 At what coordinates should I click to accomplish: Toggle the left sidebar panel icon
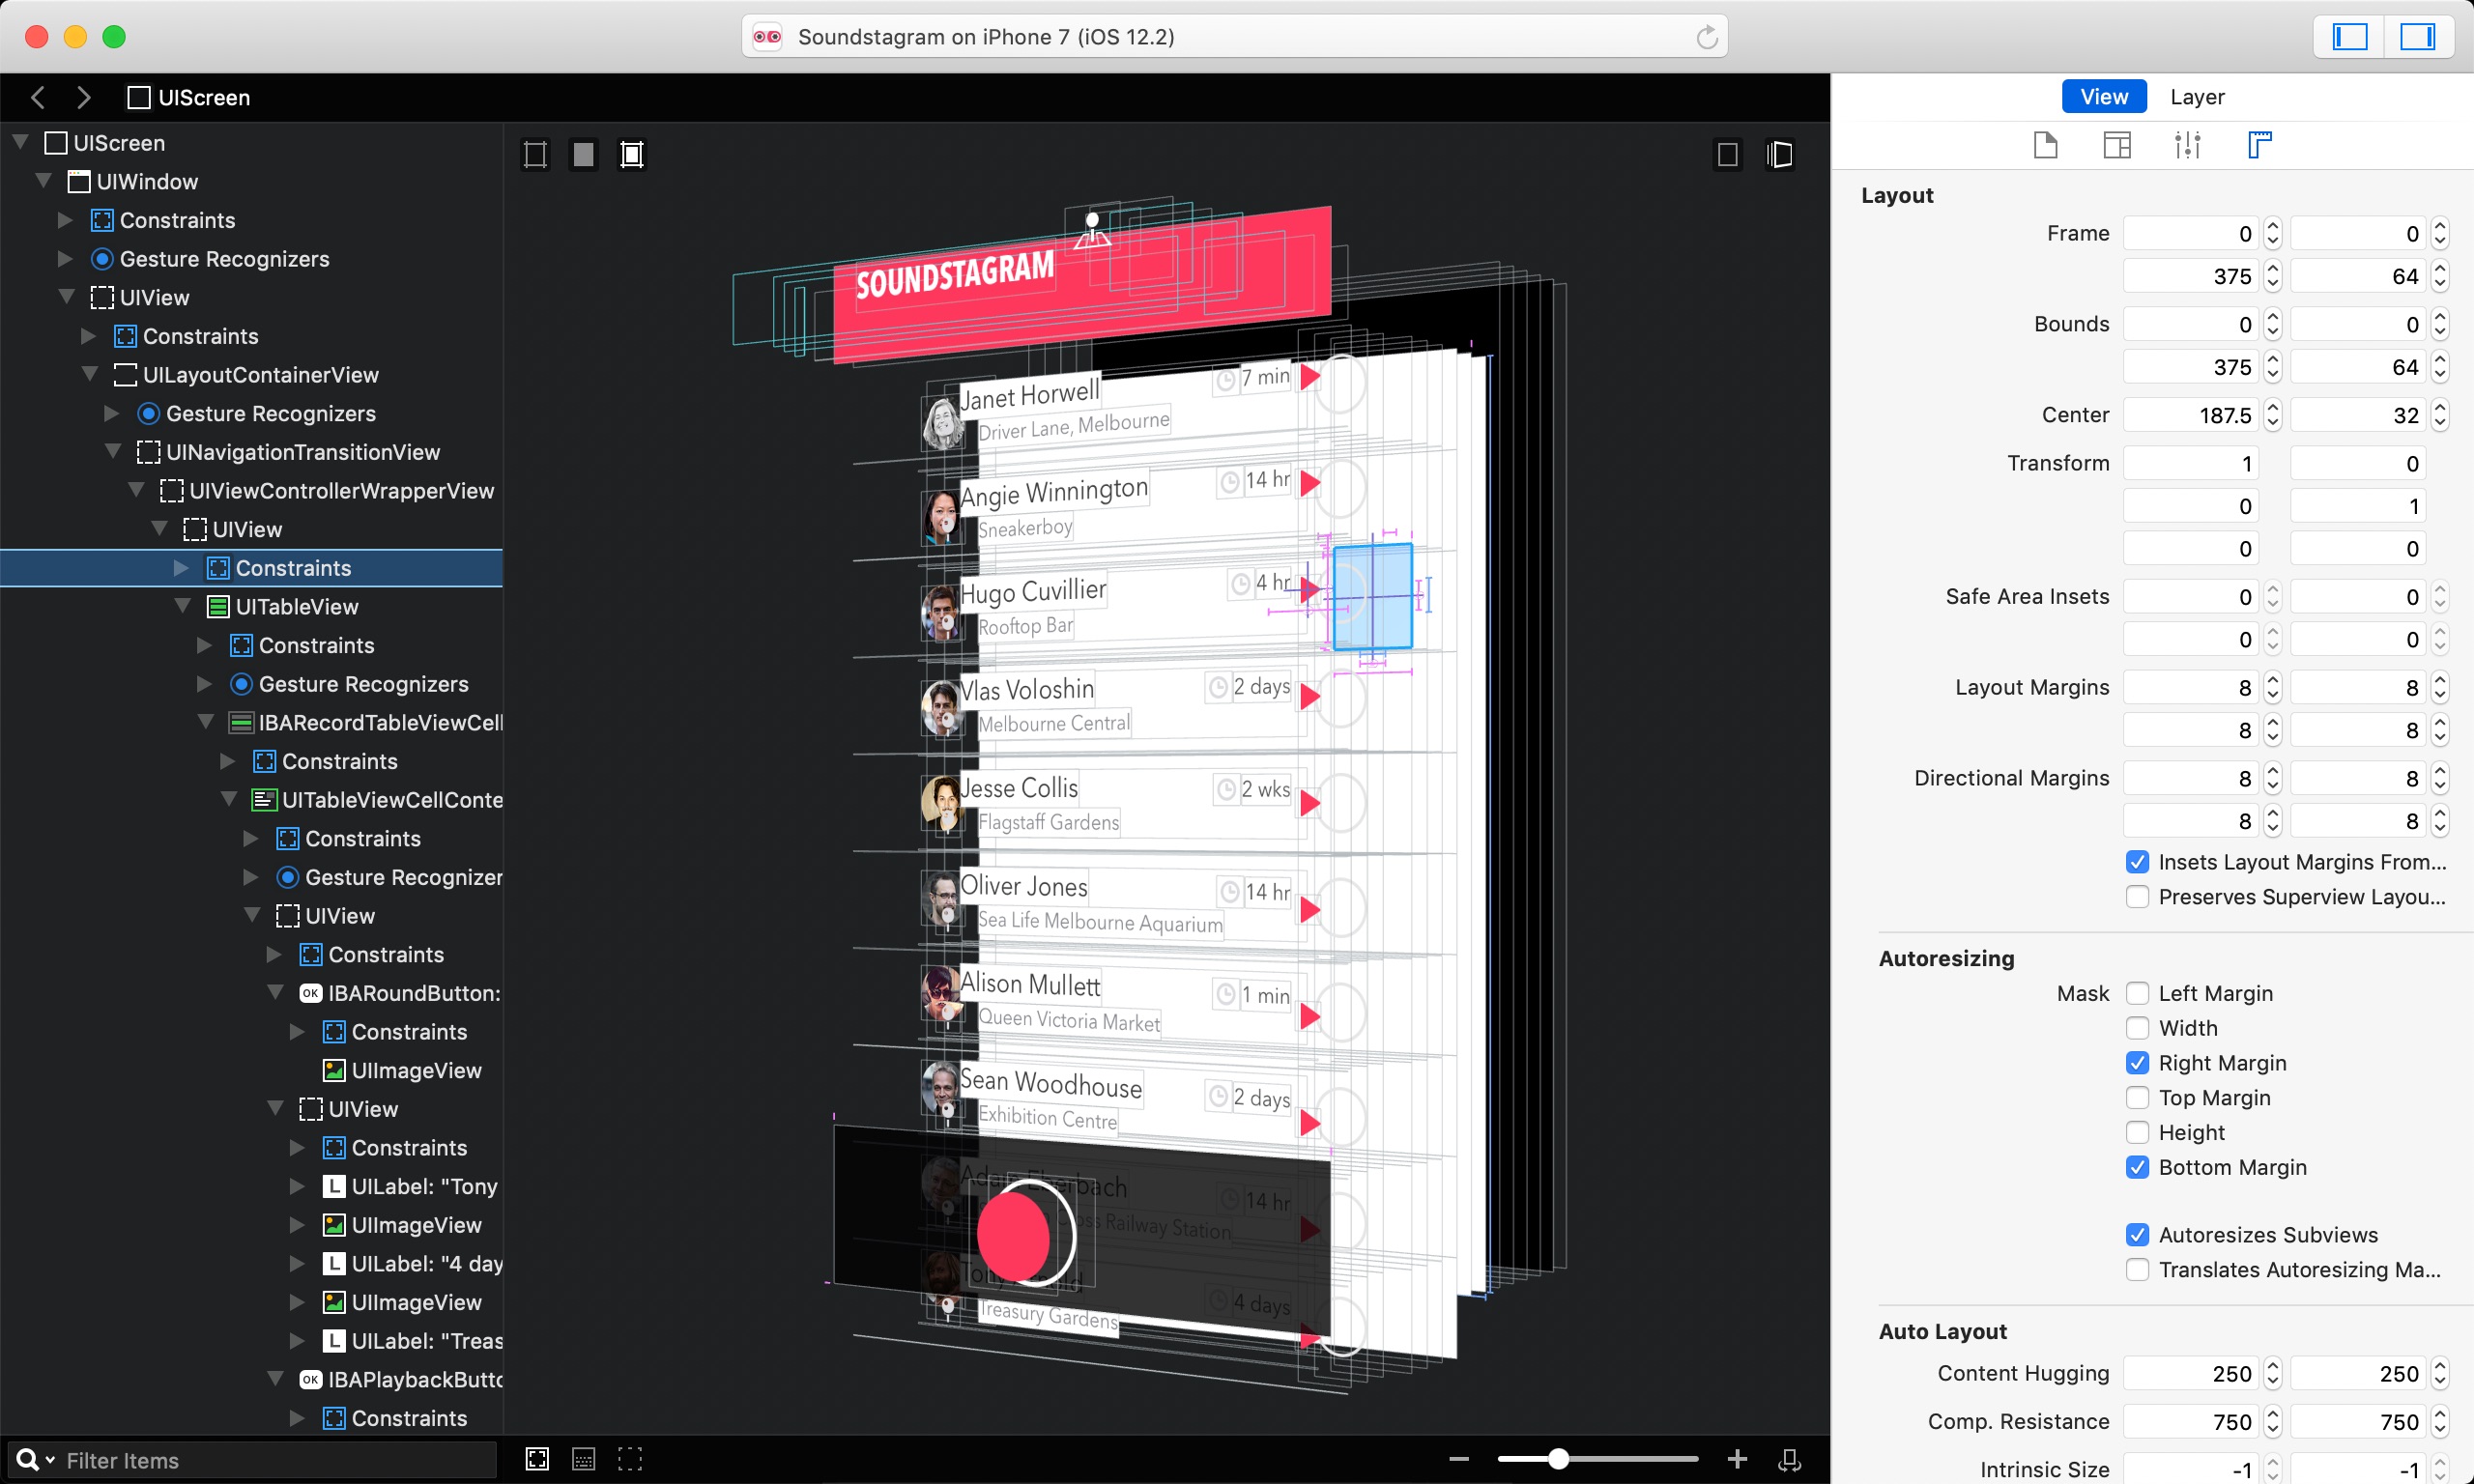pos(2349,37)
